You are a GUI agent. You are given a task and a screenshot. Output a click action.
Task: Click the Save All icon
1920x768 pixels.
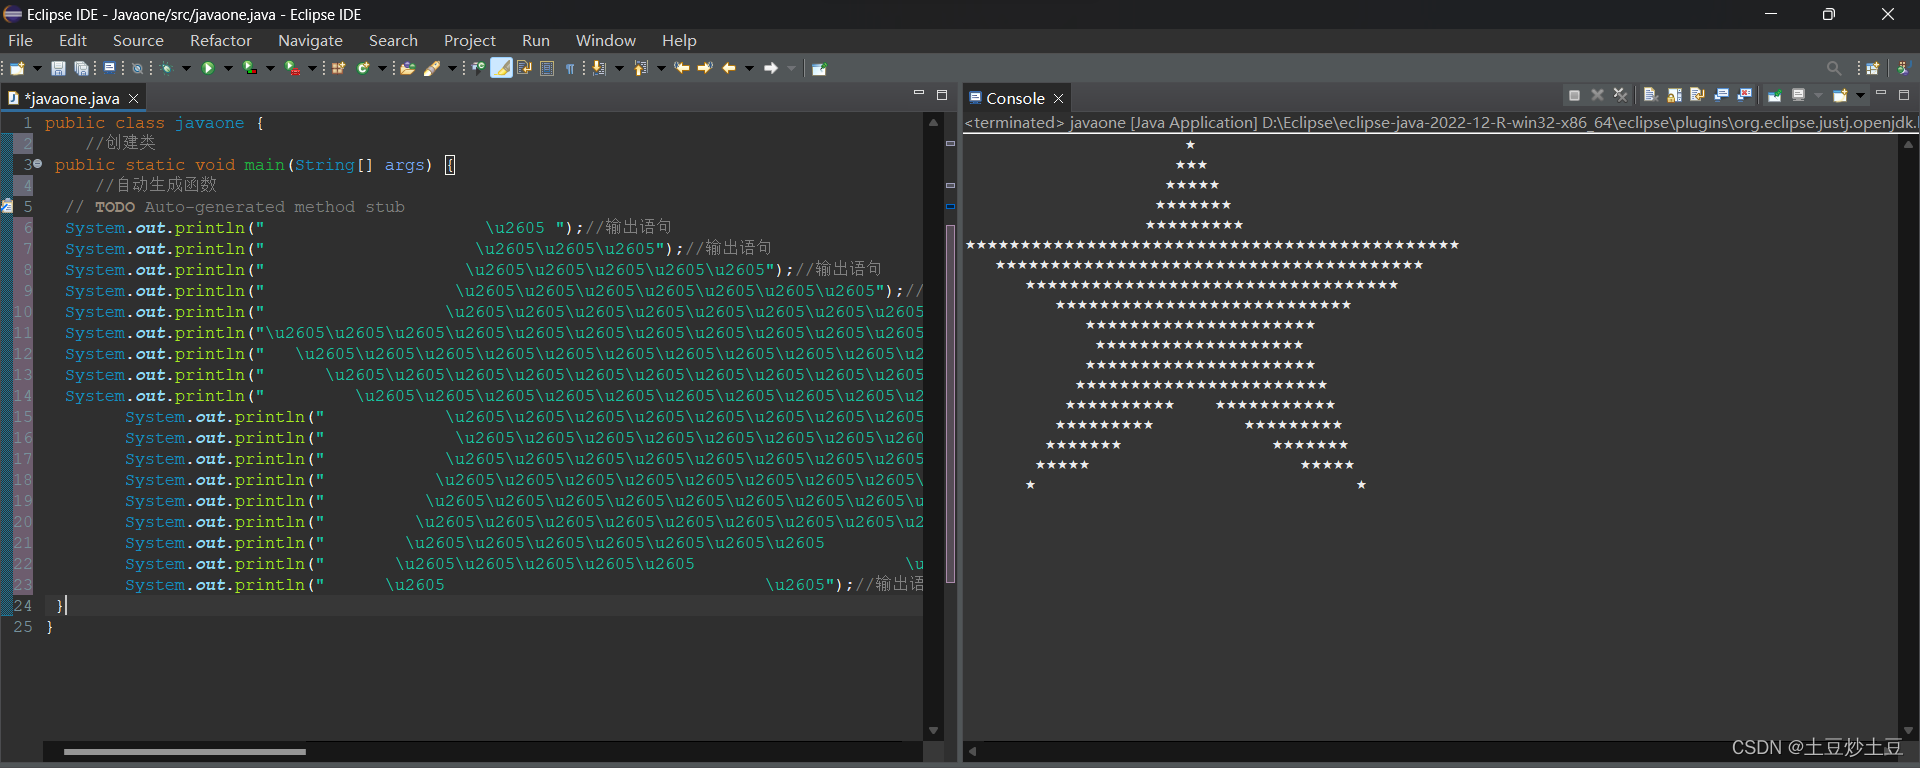click(x=82, y=68)
